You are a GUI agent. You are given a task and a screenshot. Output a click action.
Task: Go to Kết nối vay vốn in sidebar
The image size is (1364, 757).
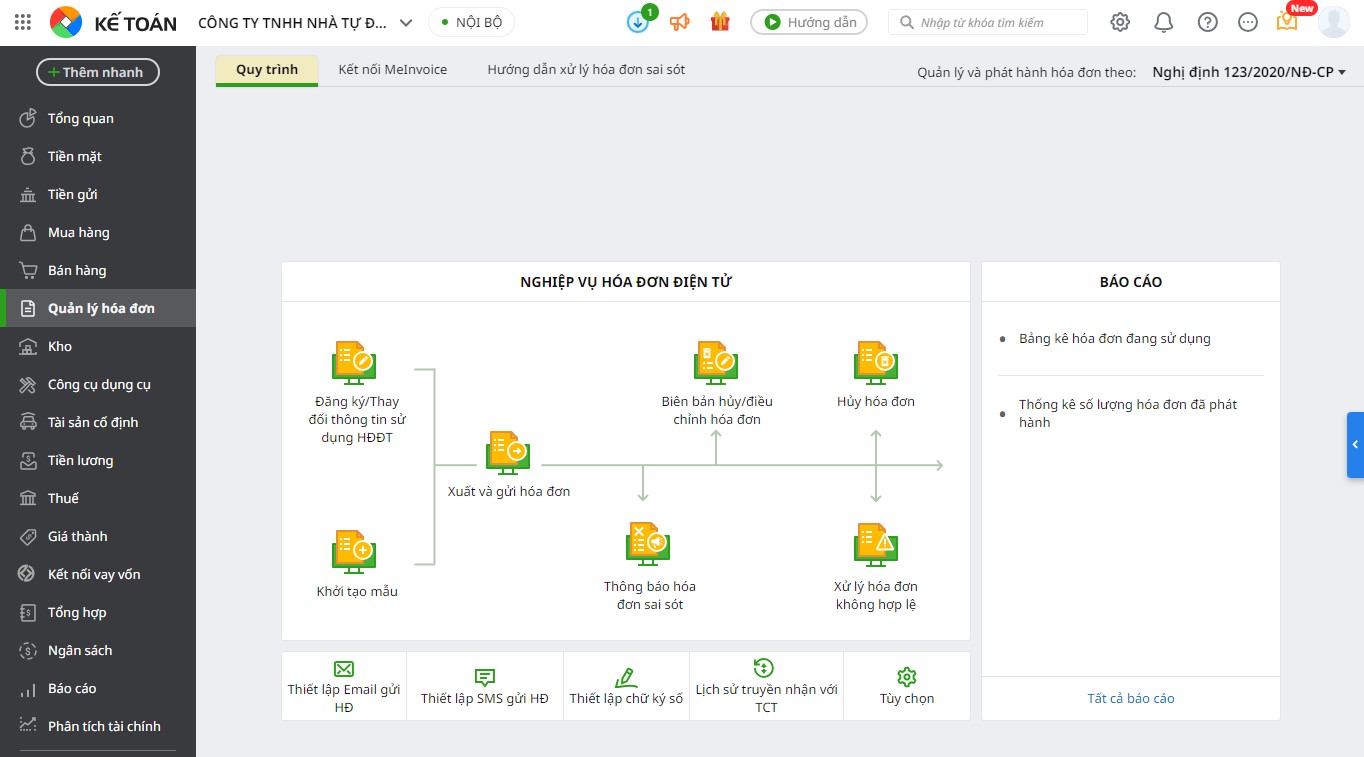click(x=98, y=574)
